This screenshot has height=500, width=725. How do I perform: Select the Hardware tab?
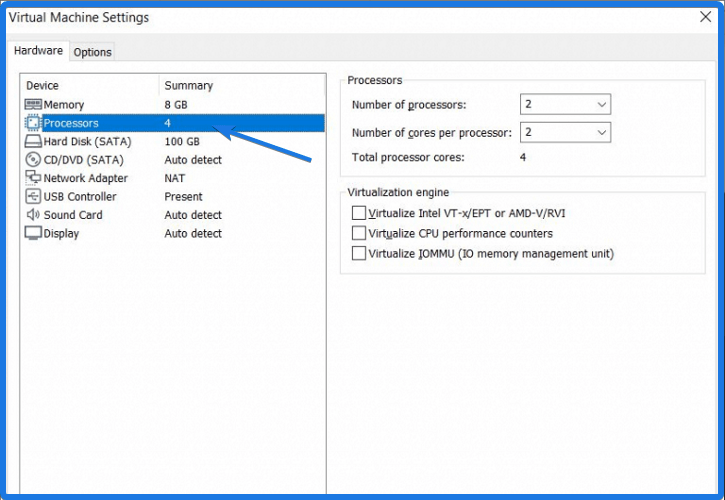point(38,50)
